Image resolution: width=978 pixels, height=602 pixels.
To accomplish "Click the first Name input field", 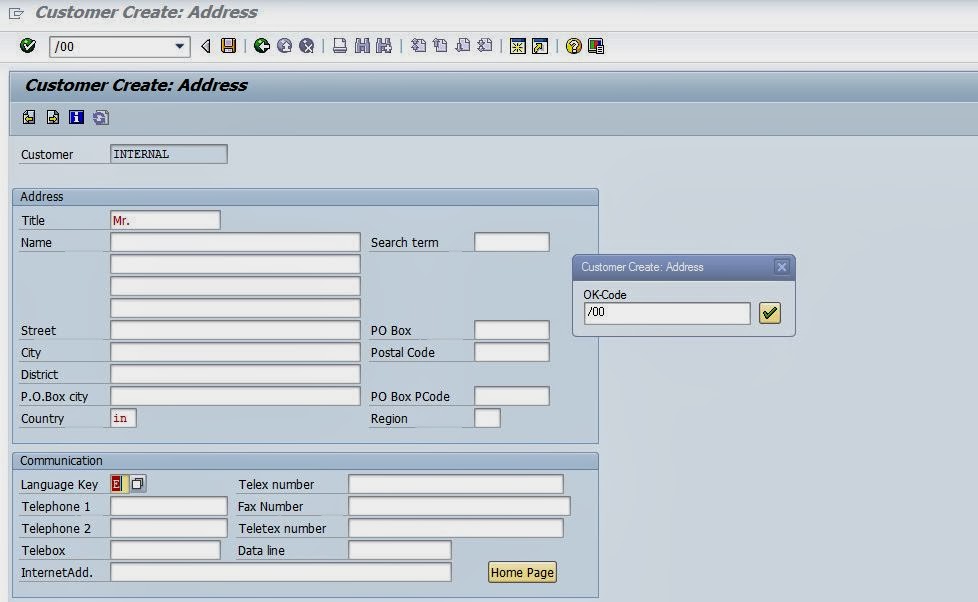I will (235, 242).
